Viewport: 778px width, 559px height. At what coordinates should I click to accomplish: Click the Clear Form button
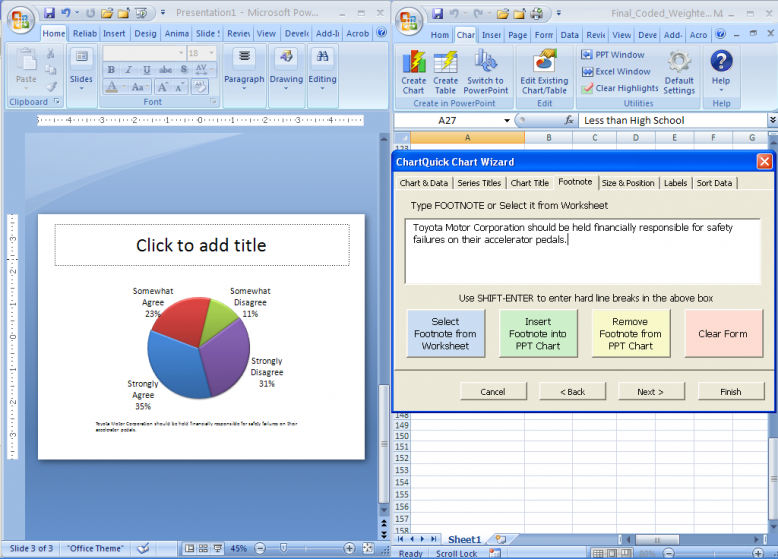[723, 333]
